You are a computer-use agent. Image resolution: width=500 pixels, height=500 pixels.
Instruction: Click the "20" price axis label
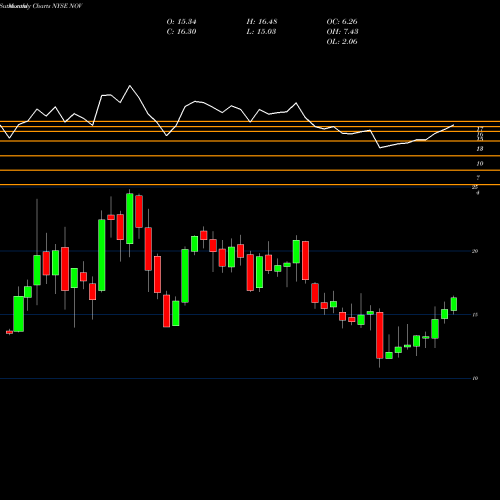[x=475, y=251]
